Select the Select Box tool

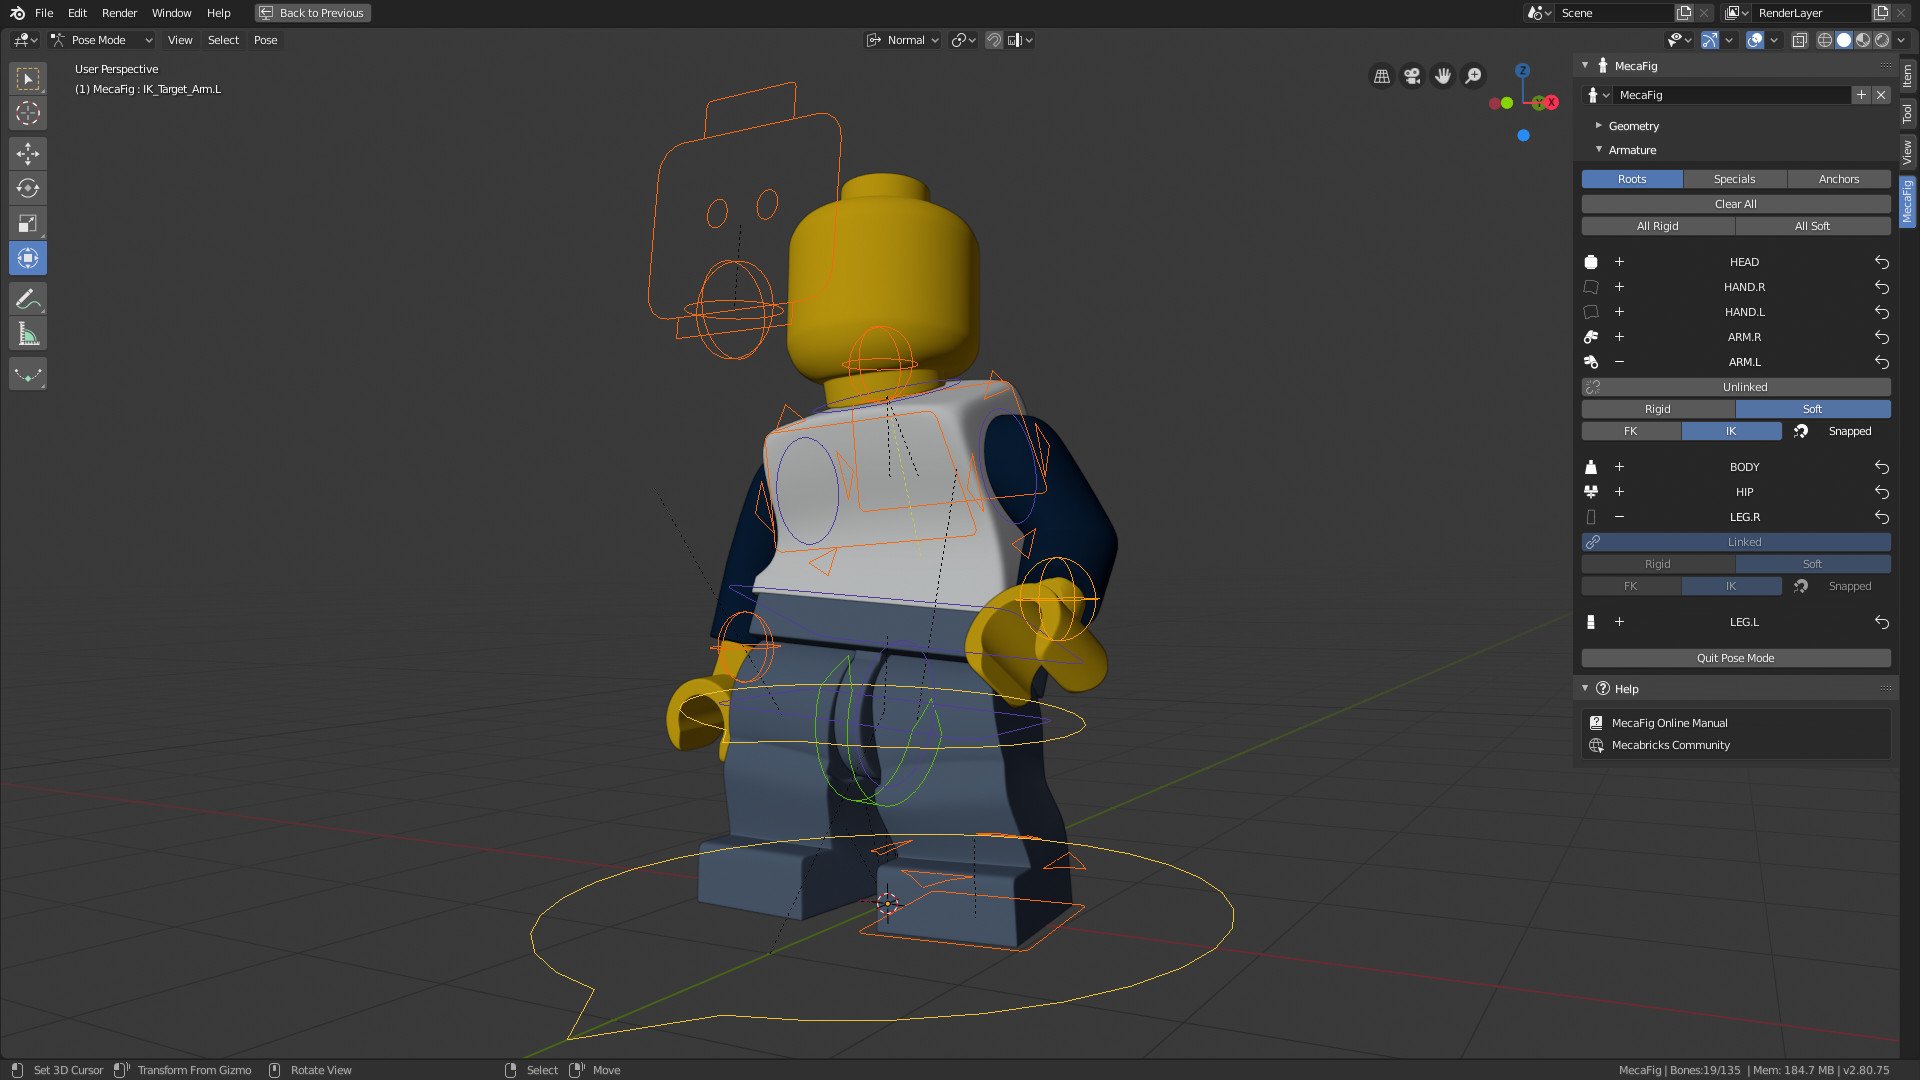[28, 78]
